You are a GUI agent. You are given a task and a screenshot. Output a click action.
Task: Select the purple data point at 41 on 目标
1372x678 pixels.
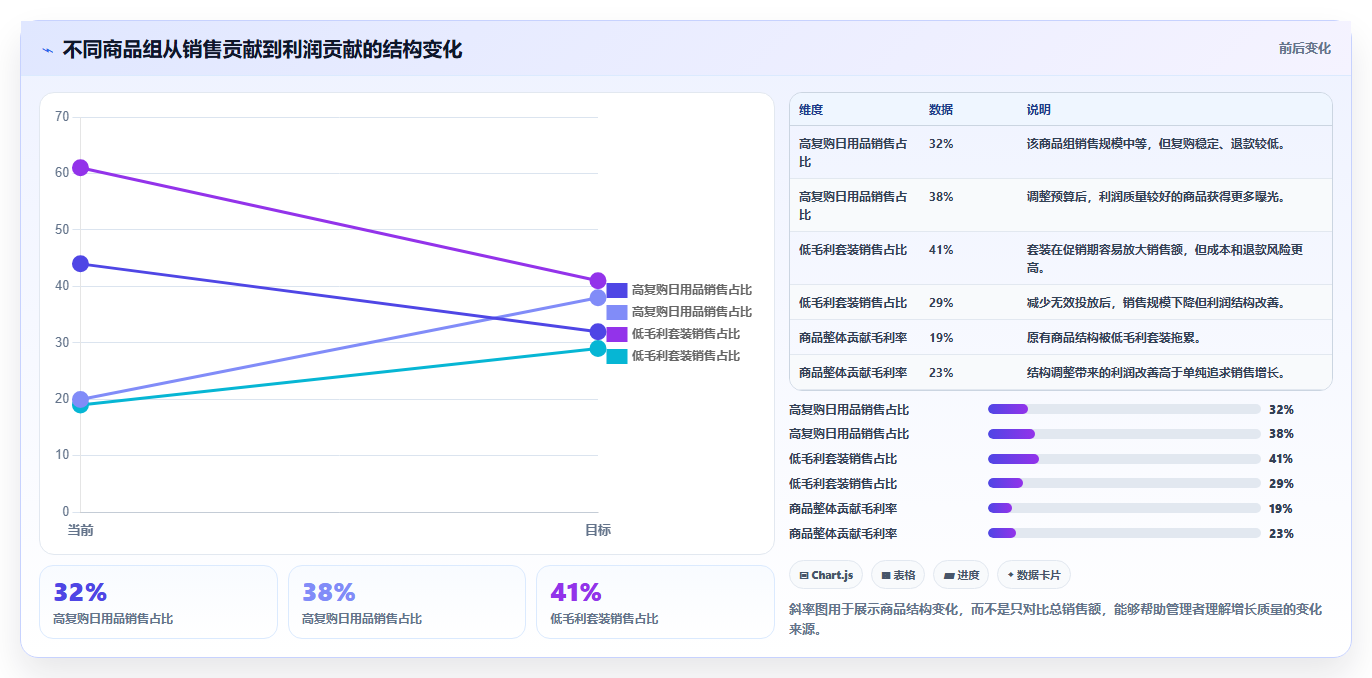tap(598, 280)
